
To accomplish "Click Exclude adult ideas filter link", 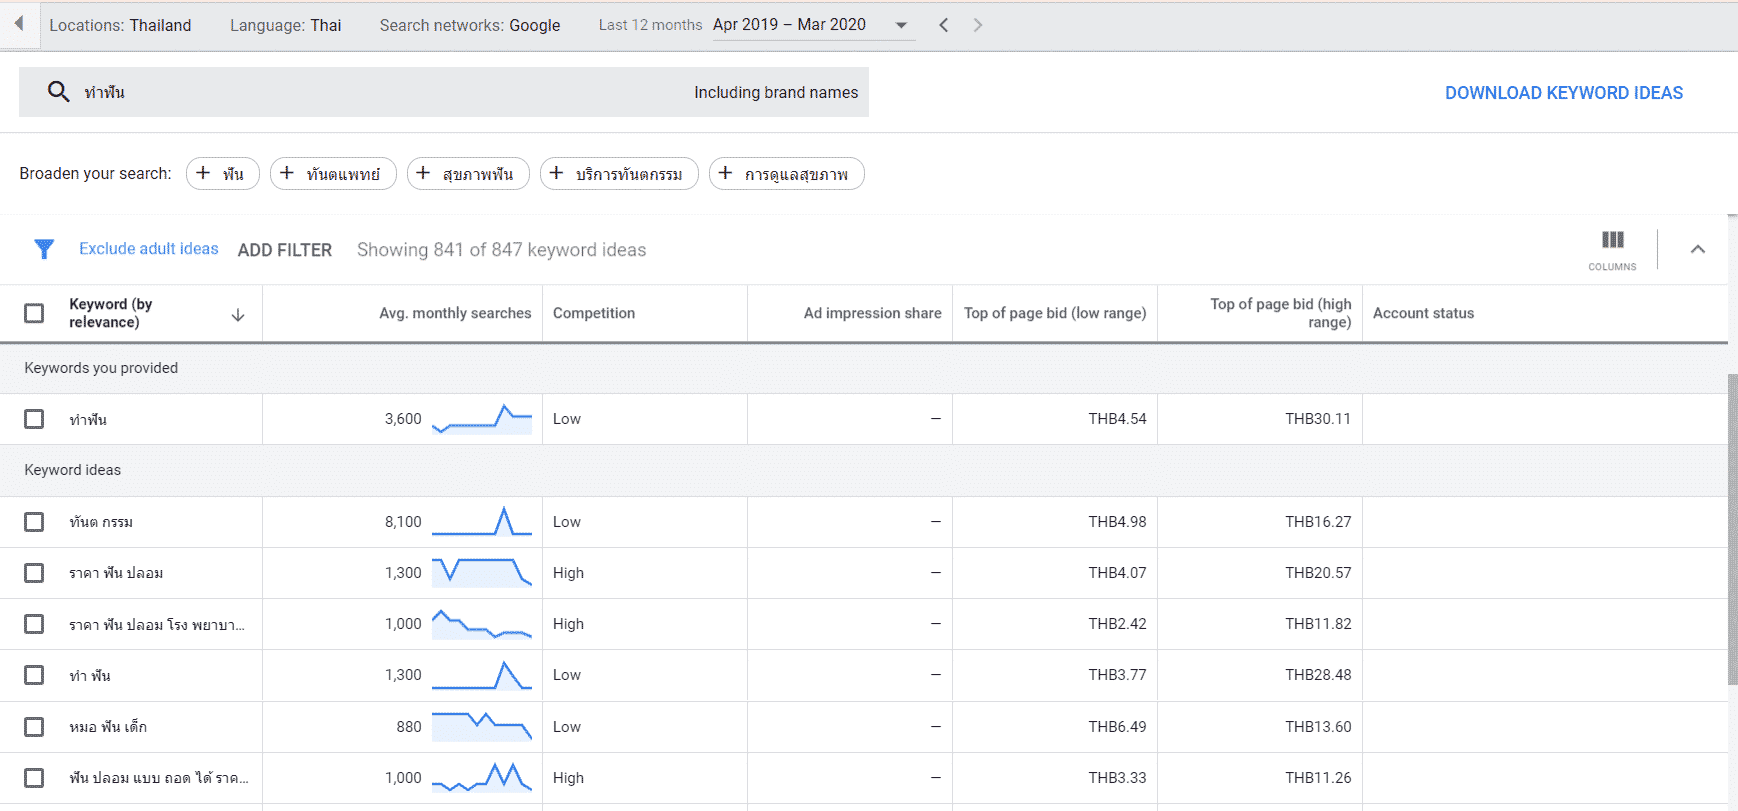I will (149, 249).
